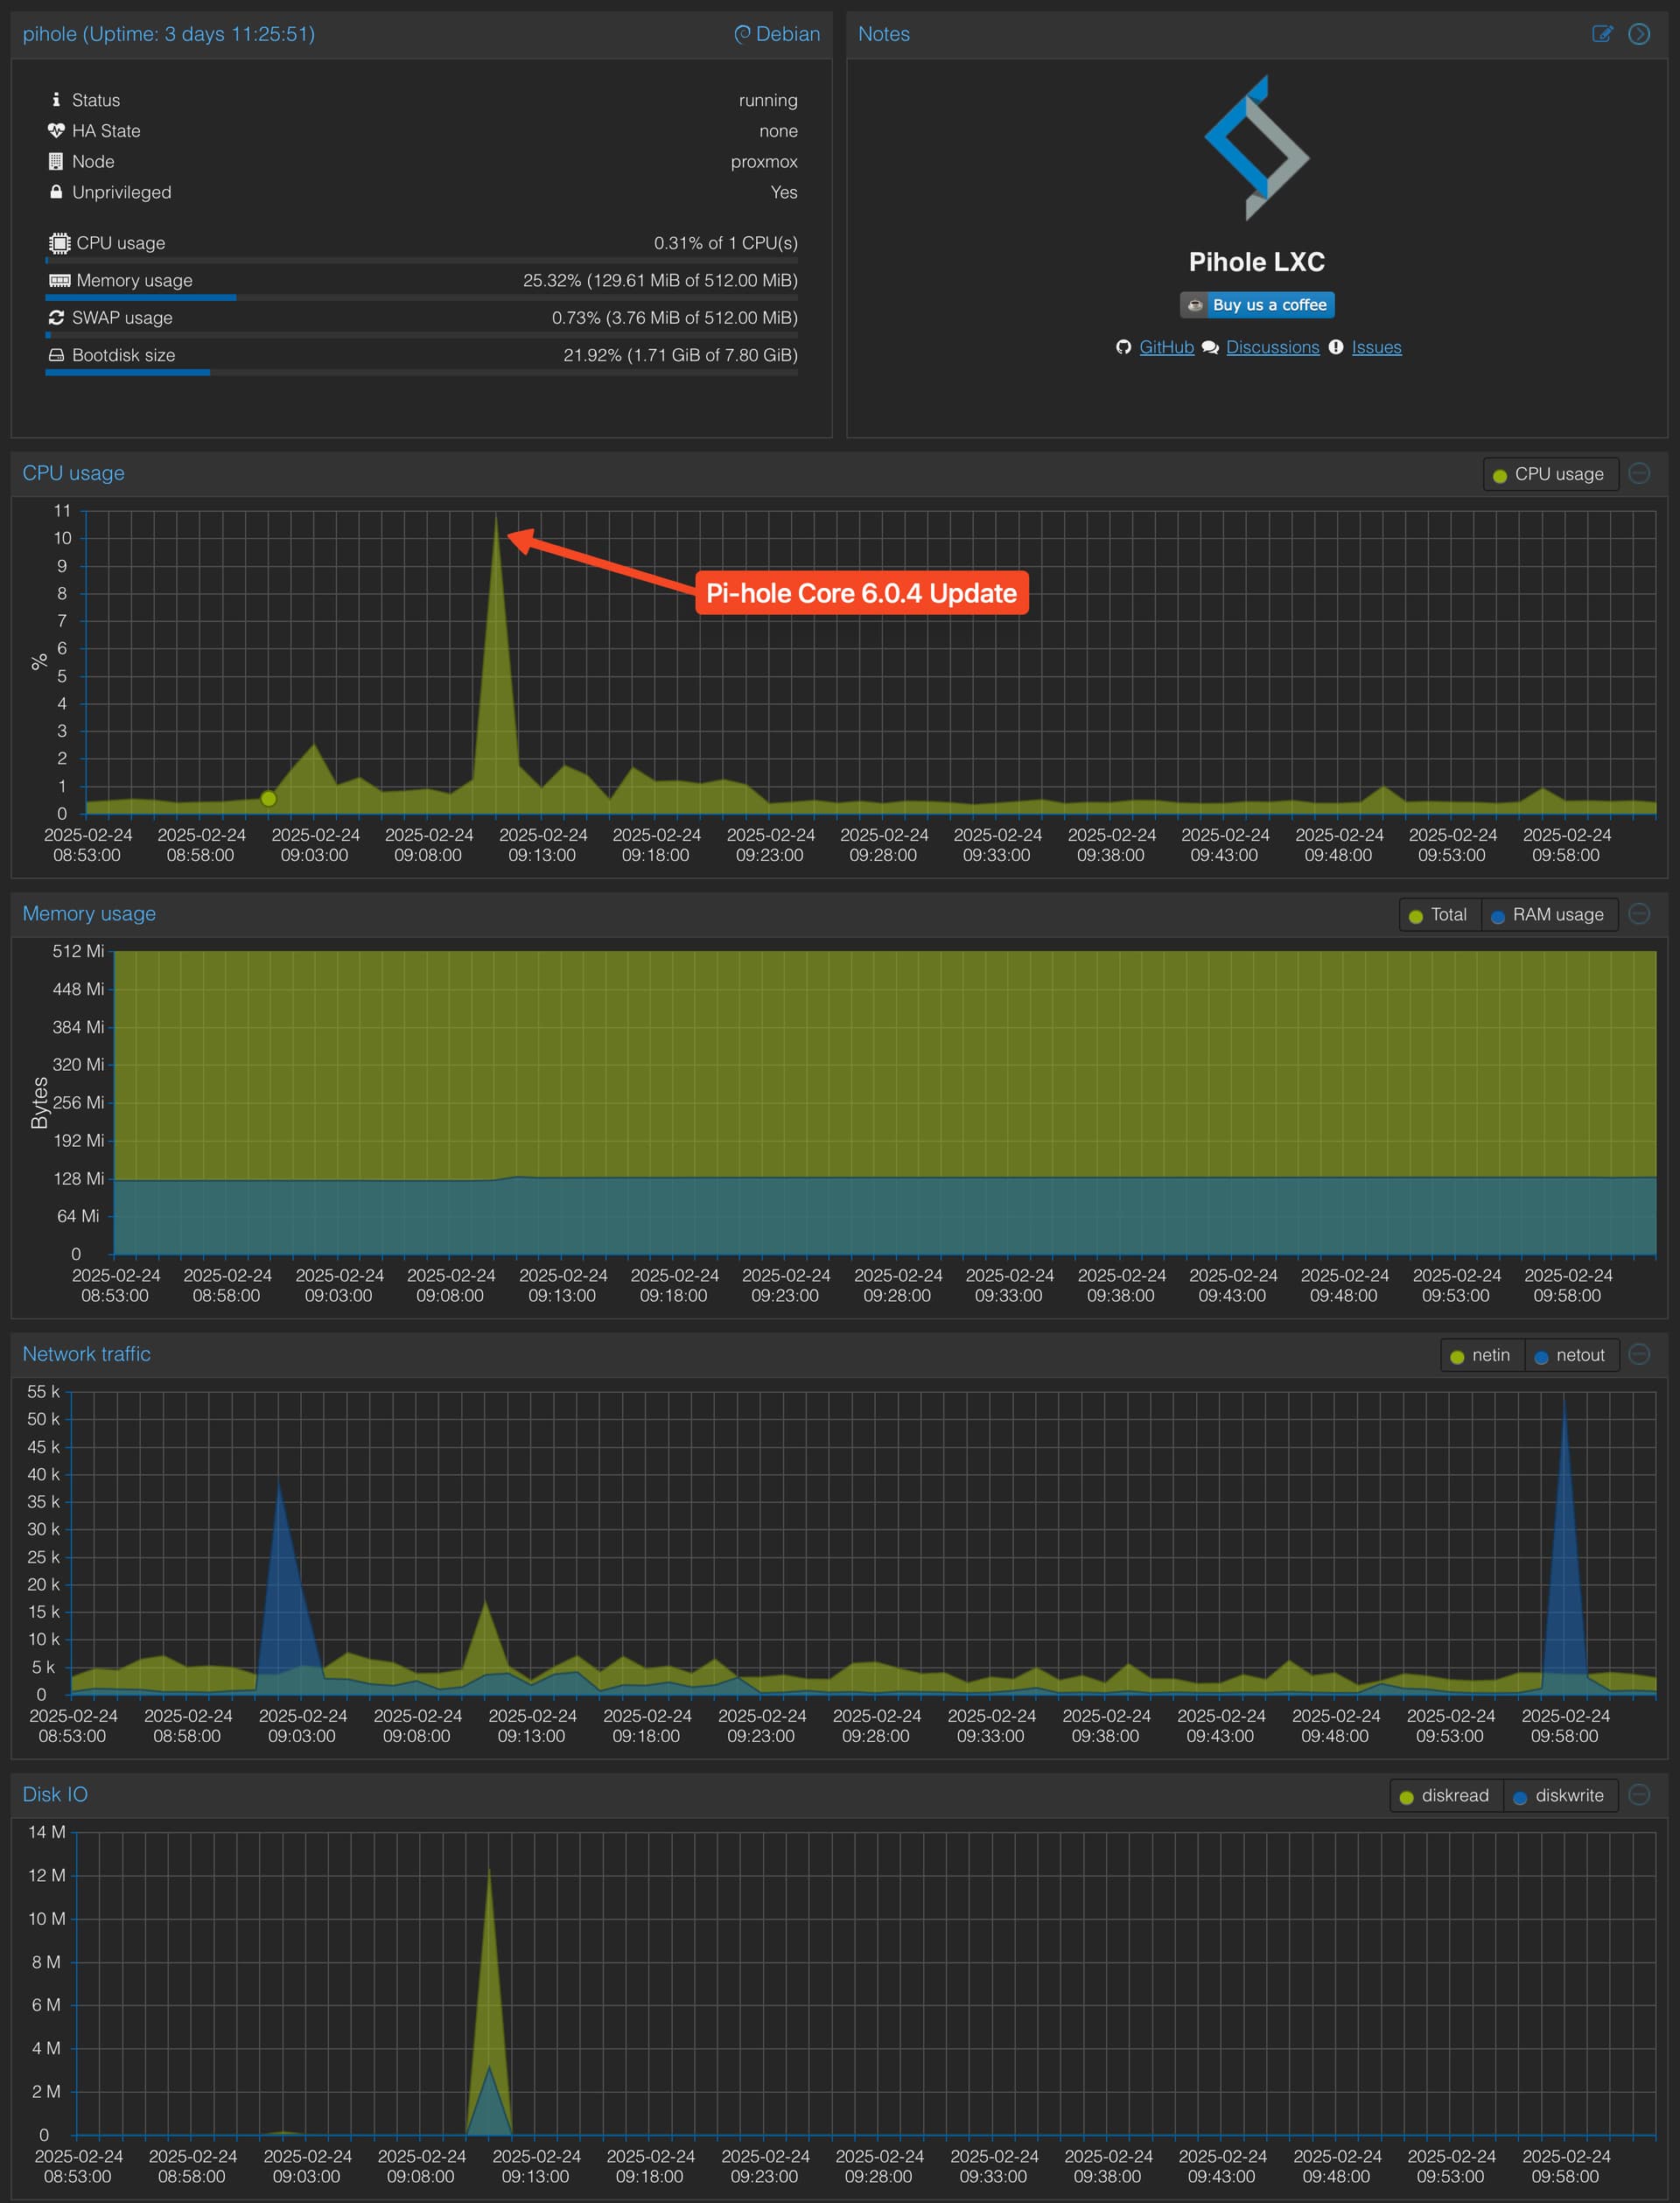This screenshot has width=1680, height=2203.
Task: Click the CPU usage chip icon
Action: [59, 243]
